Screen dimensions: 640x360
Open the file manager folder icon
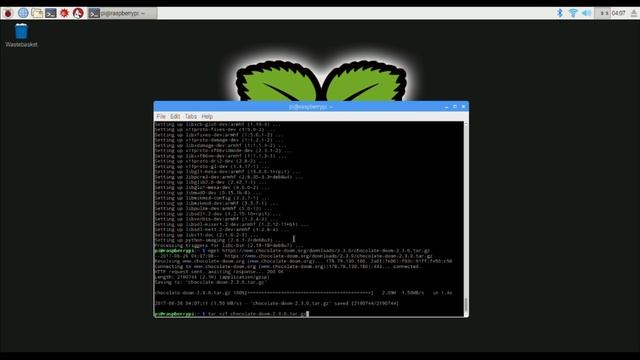coord(37,13)
